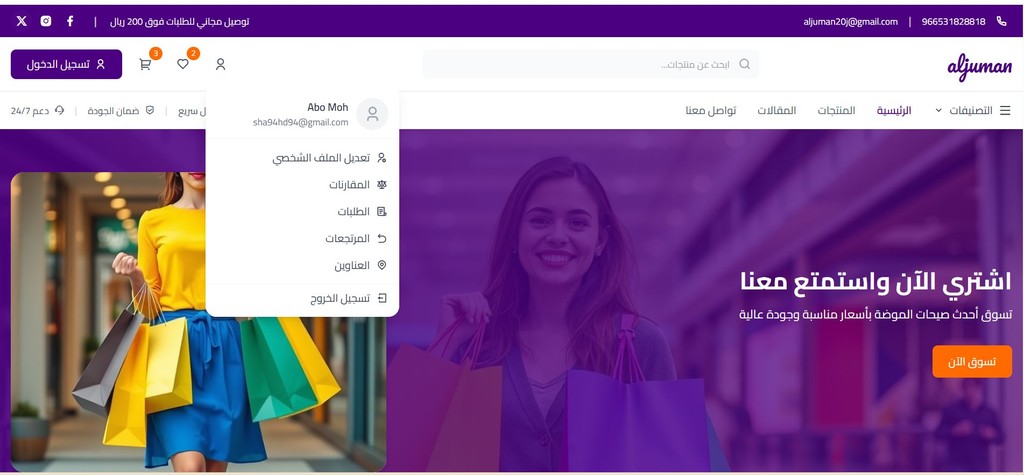This screenshot has height=475, width=1024.
Task: Click the aljuman logo
Action: (980, 67)
